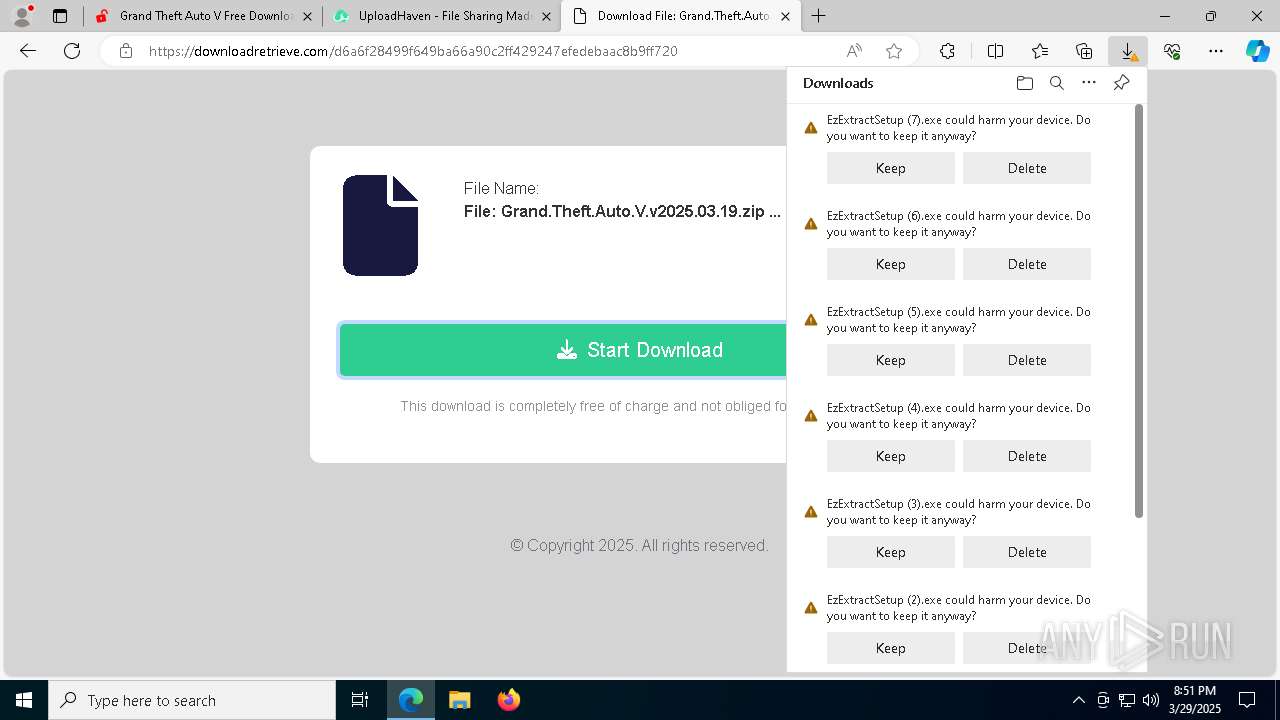Keep EzExtractSetup (7).exe
This screenshot has height=720, width=1280.
[x=891, y=168]
